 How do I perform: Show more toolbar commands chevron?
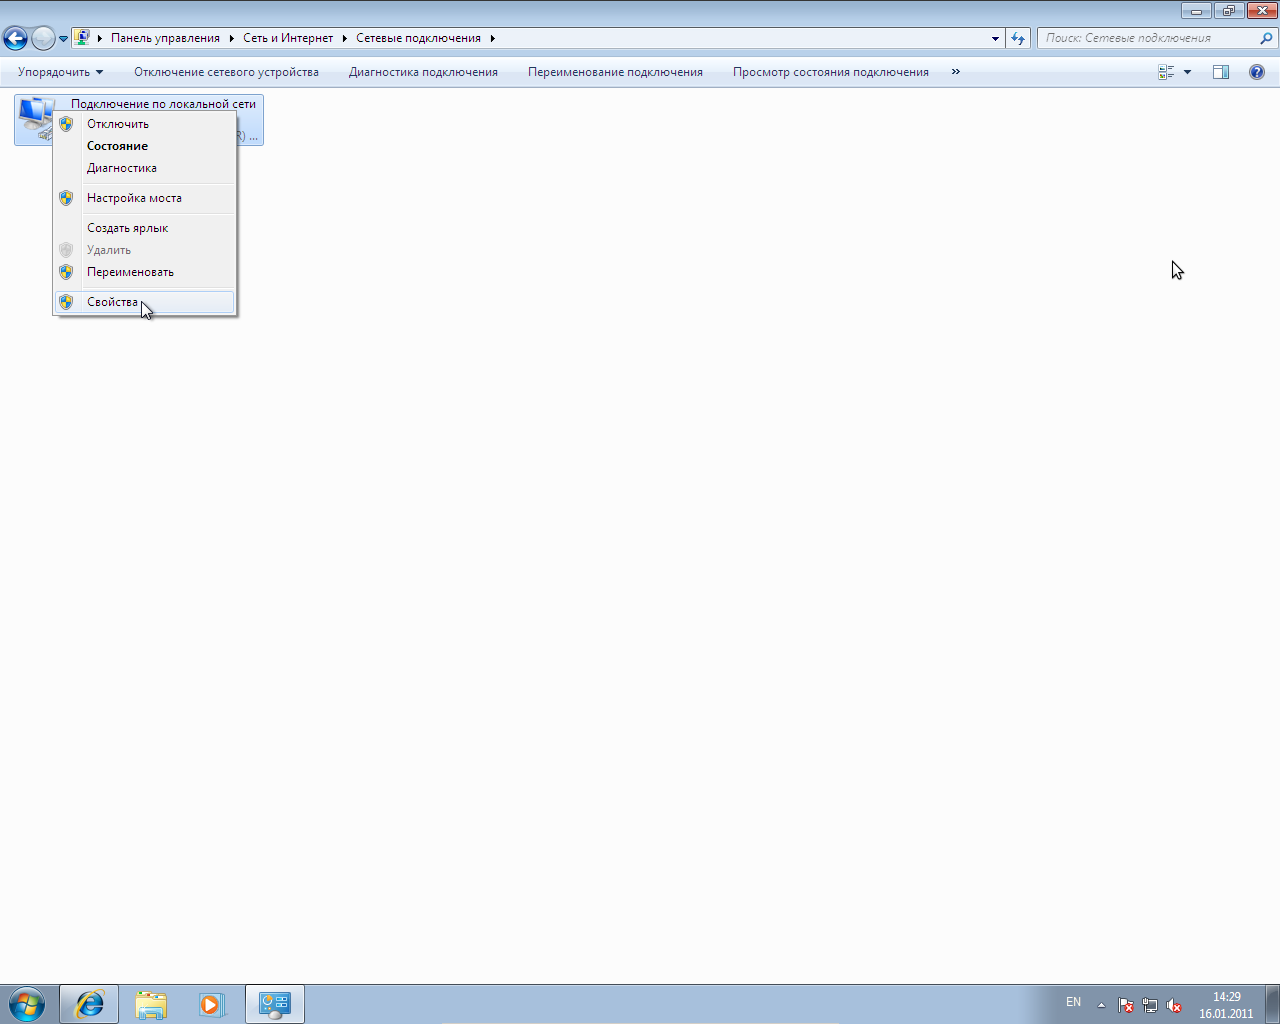click(956, 72)
